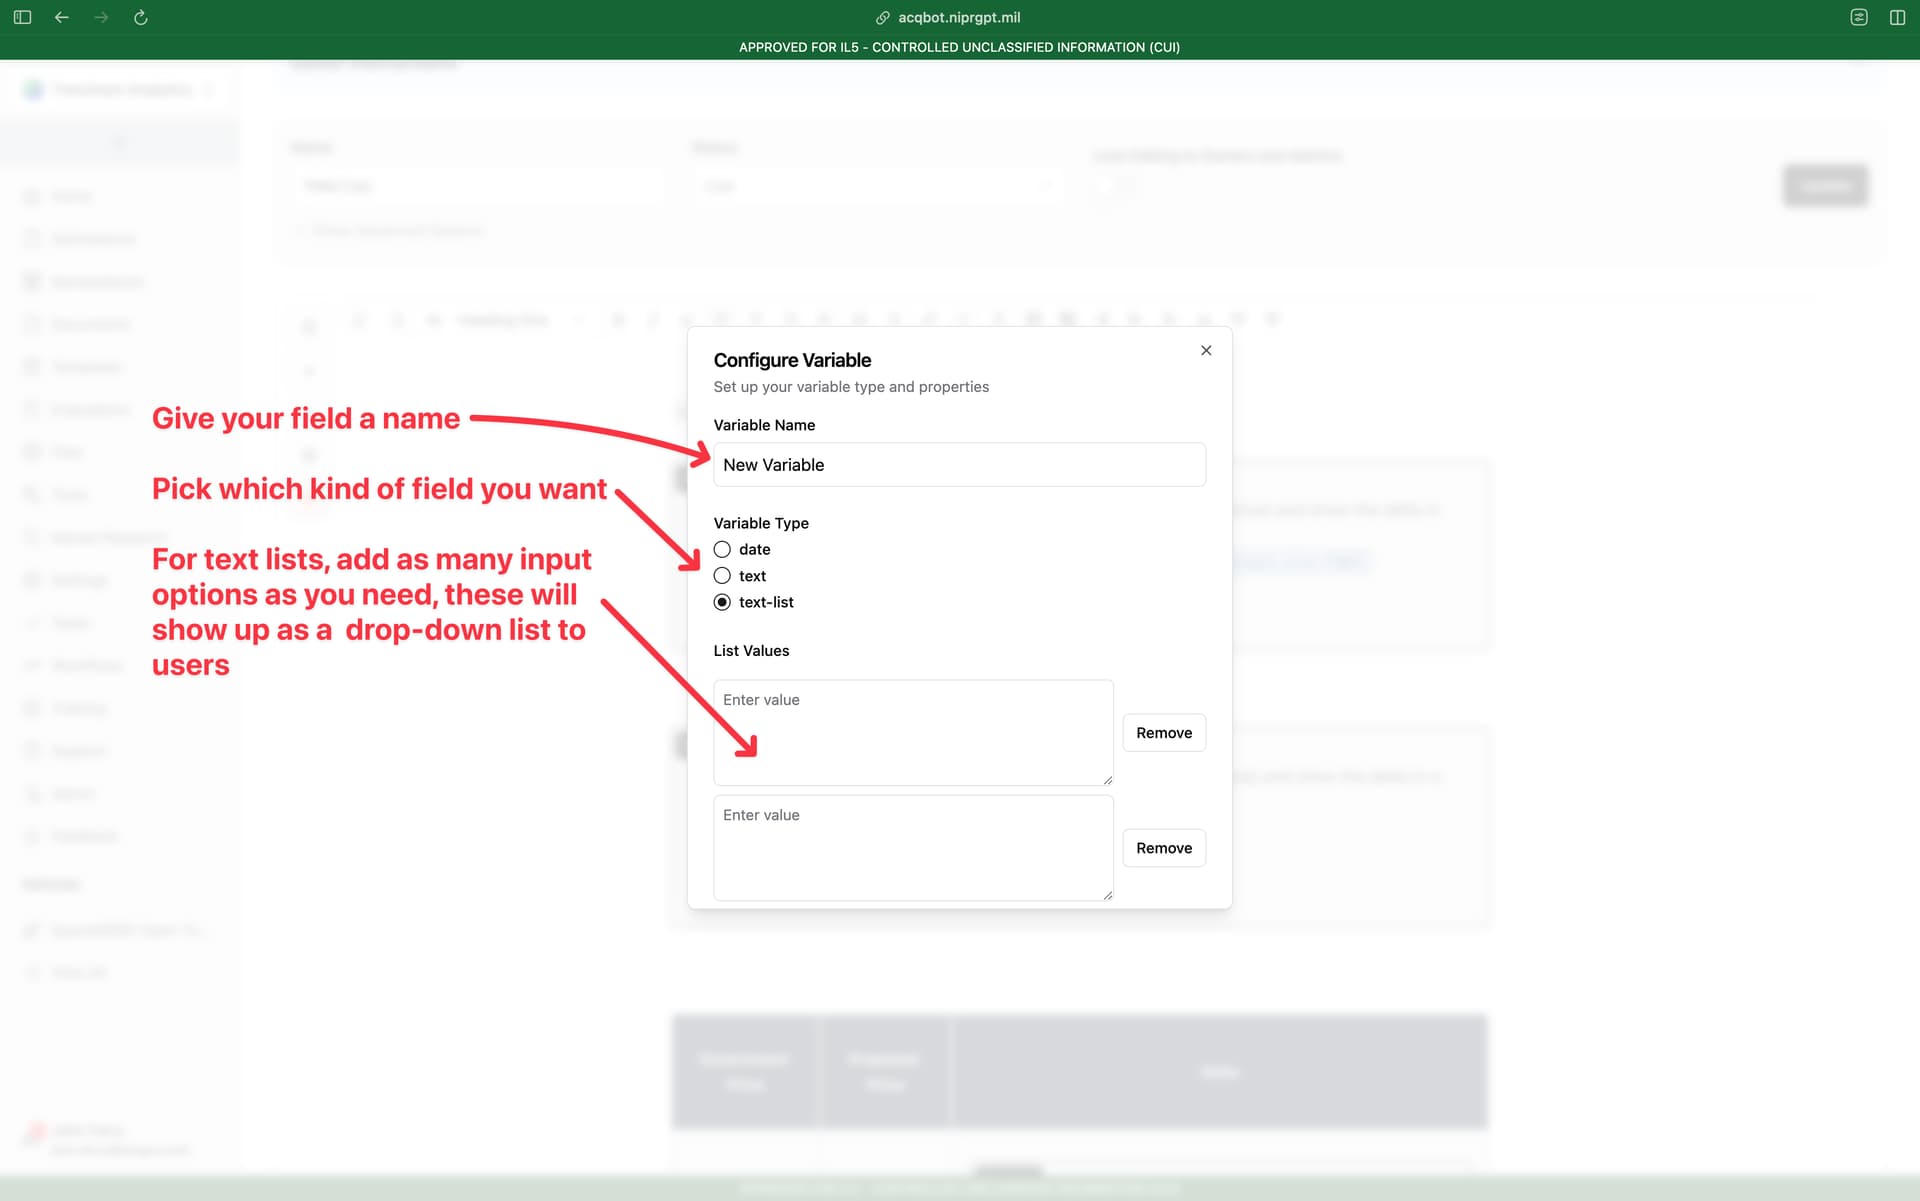This screenshot has height=1201, width=1920.
Task: Close the Configure Variable dialog
Action: [x=1206, y=350]
